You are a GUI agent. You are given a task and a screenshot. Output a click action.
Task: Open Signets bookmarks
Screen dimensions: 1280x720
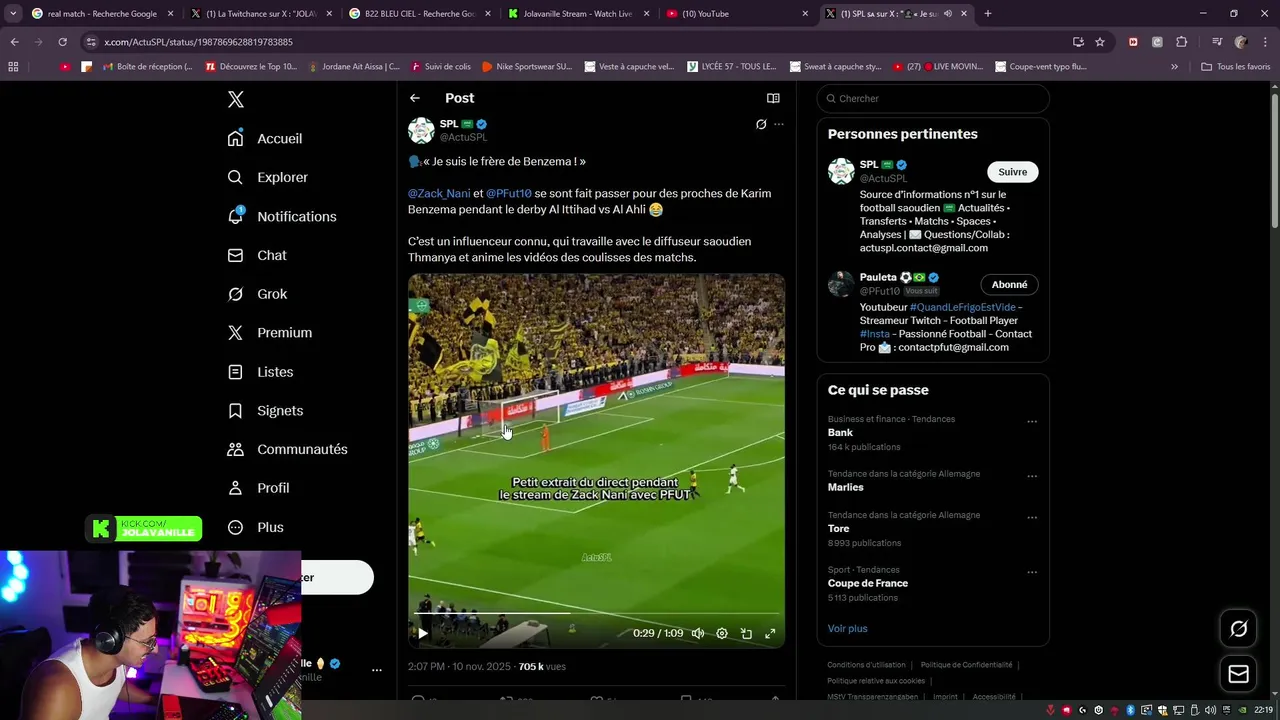point(265,411)
